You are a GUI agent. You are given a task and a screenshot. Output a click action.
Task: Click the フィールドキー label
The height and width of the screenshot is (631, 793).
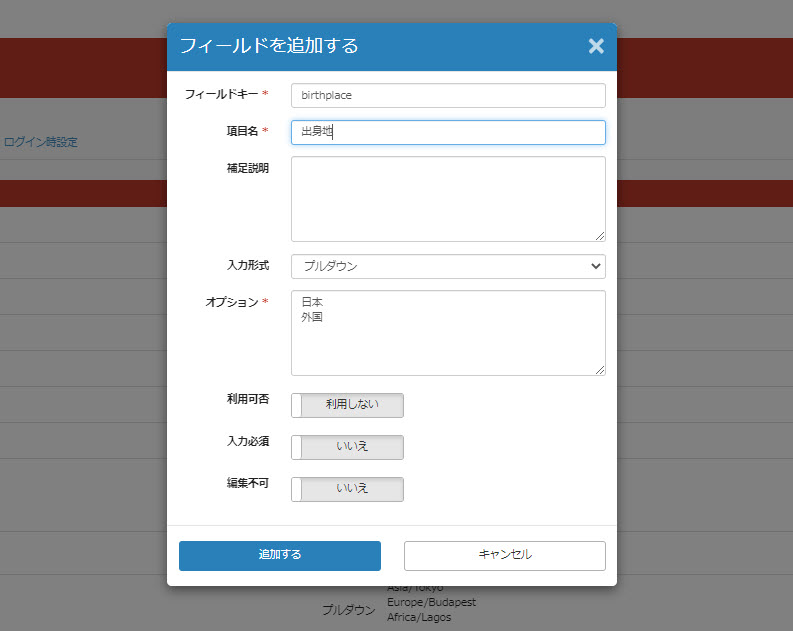click(221, 94)
